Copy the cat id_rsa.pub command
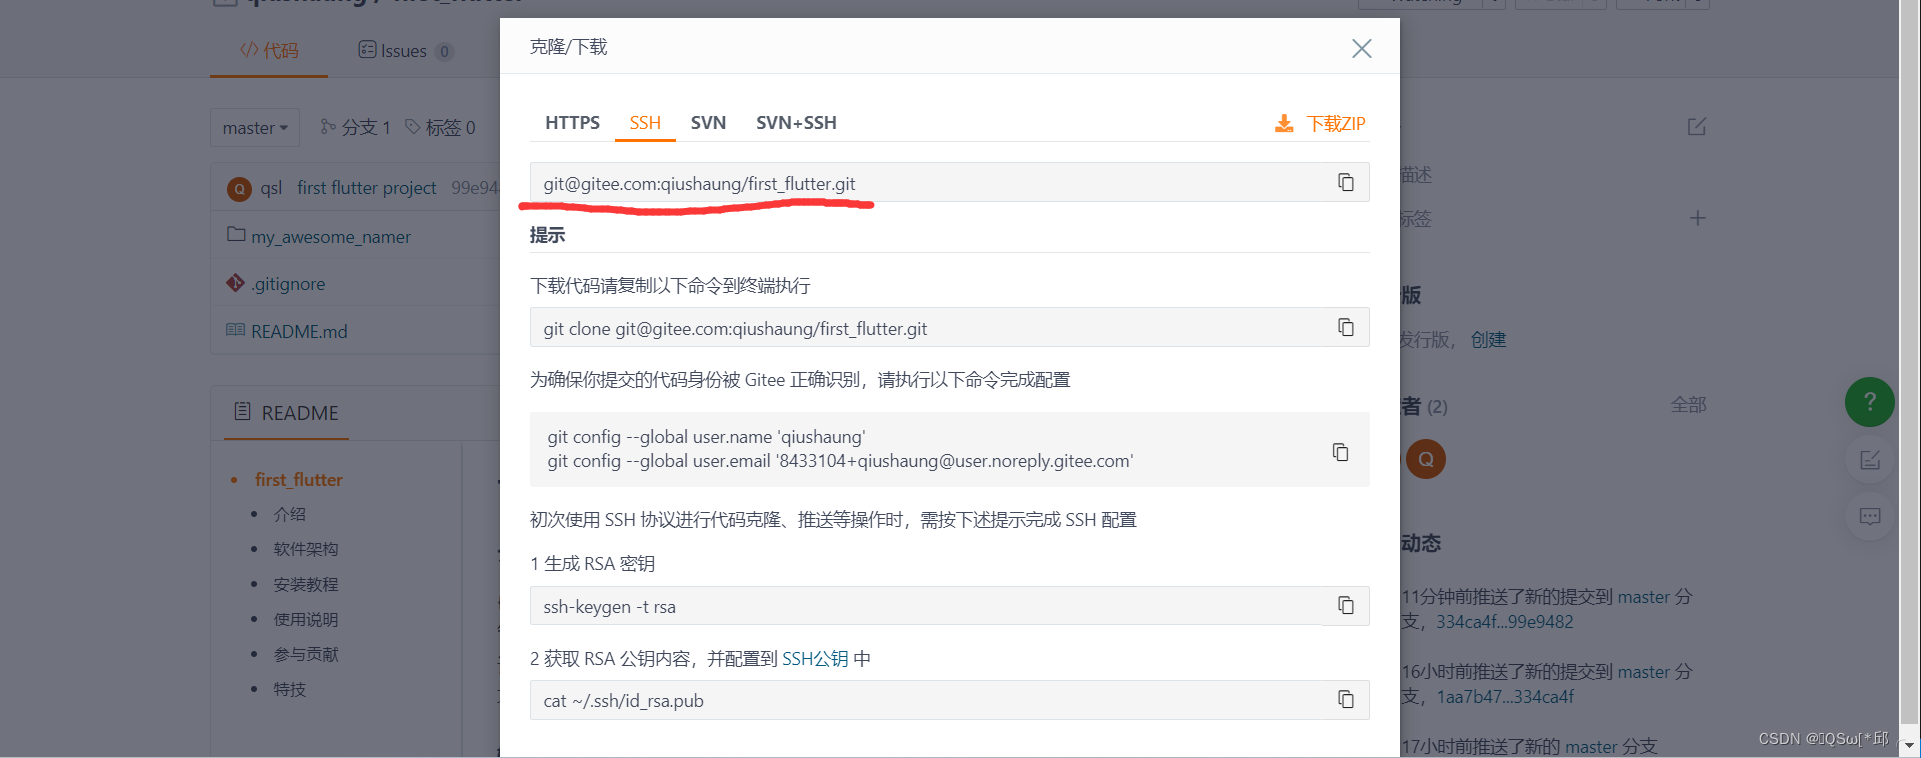This screenshot has width=1921, height=758. (1346, 699)
